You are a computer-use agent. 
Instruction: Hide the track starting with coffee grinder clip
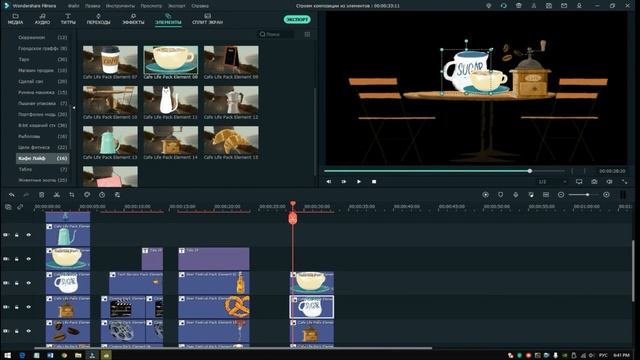tap(29, 307)
